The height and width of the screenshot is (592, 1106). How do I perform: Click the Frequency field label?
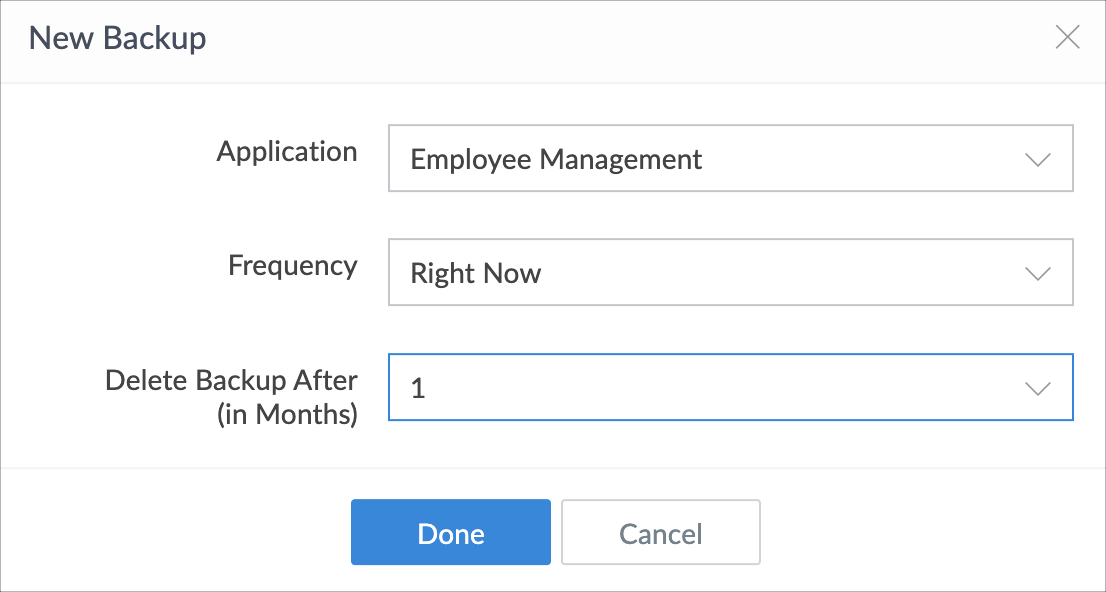(x=293, y=266)
